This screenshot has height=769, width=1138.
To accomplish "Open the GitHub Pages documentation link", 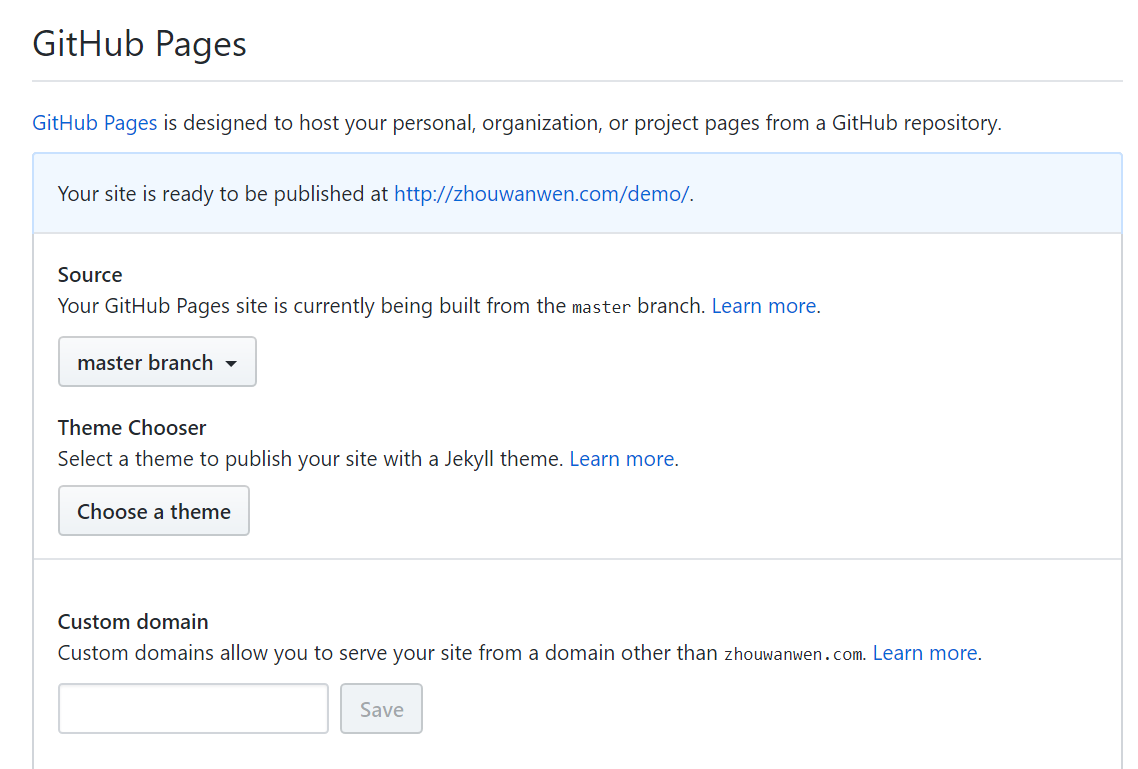I will 95,124.
